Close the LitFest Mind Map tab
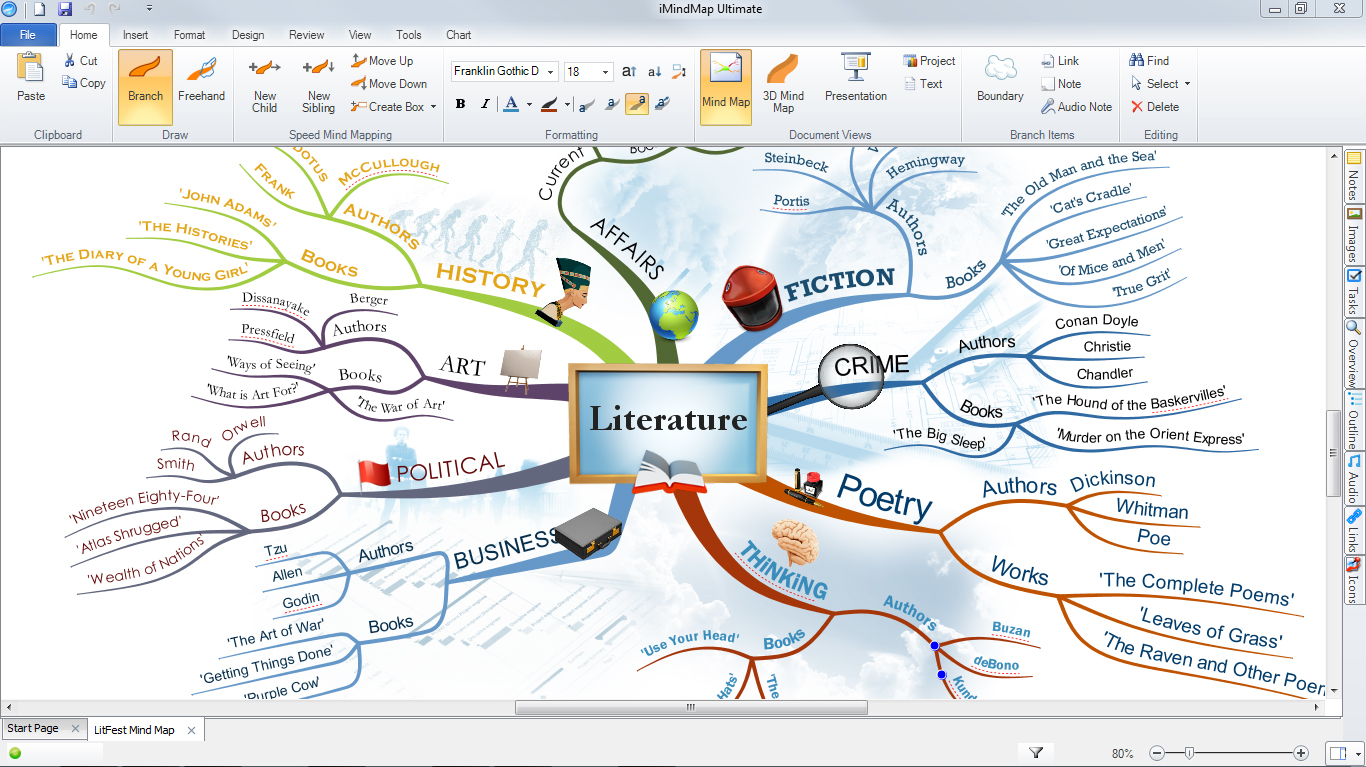The image size is (1366, 767). coord(191,730)
